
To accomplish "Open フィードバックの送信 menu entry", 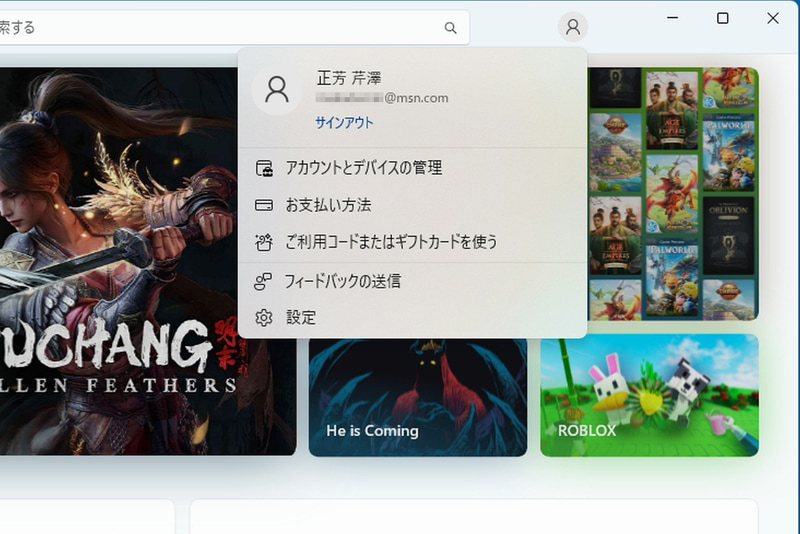I will coord(412,281).
